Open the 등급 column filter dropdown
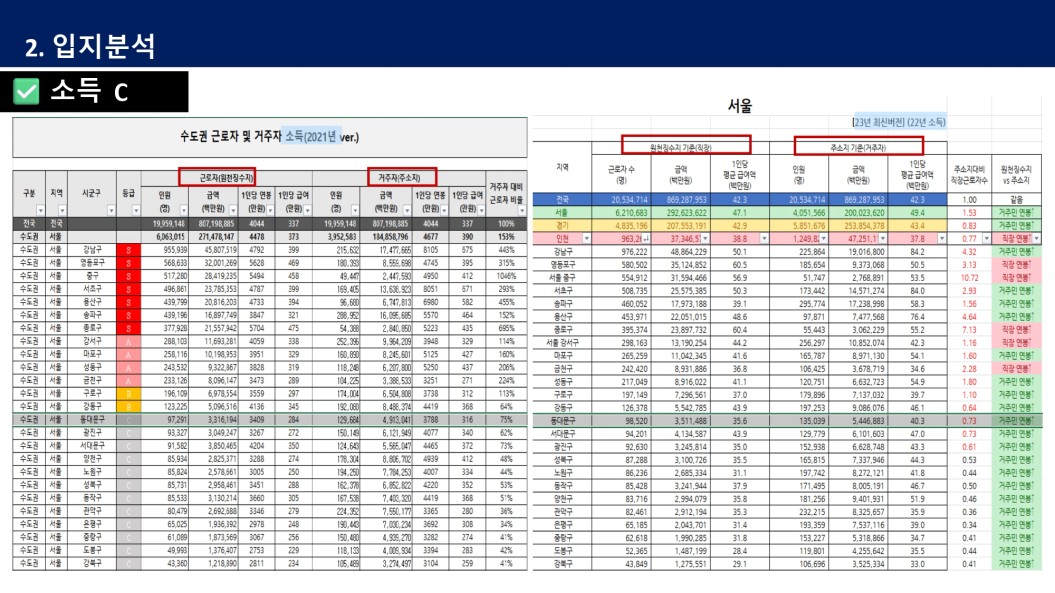This screenshot has width=1055, height=593. (x=136, y=211)
